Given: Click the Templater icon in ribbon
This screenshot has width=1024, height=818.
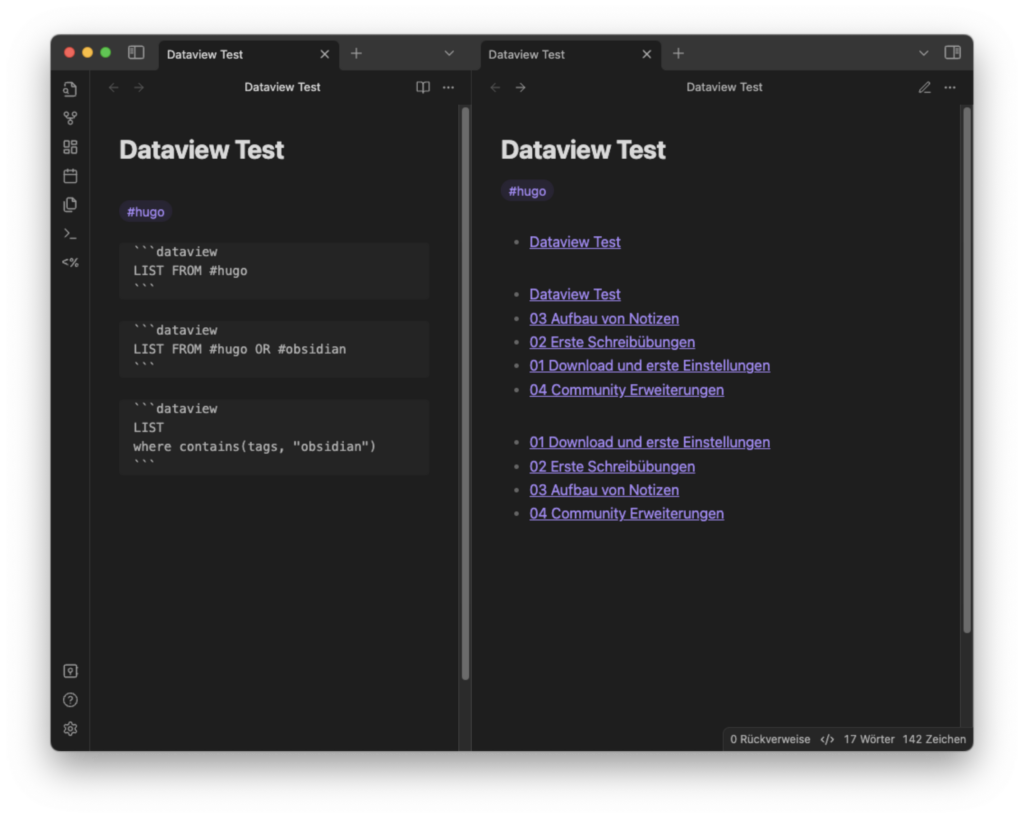Looking at the screenshot, I should (71, 262).
